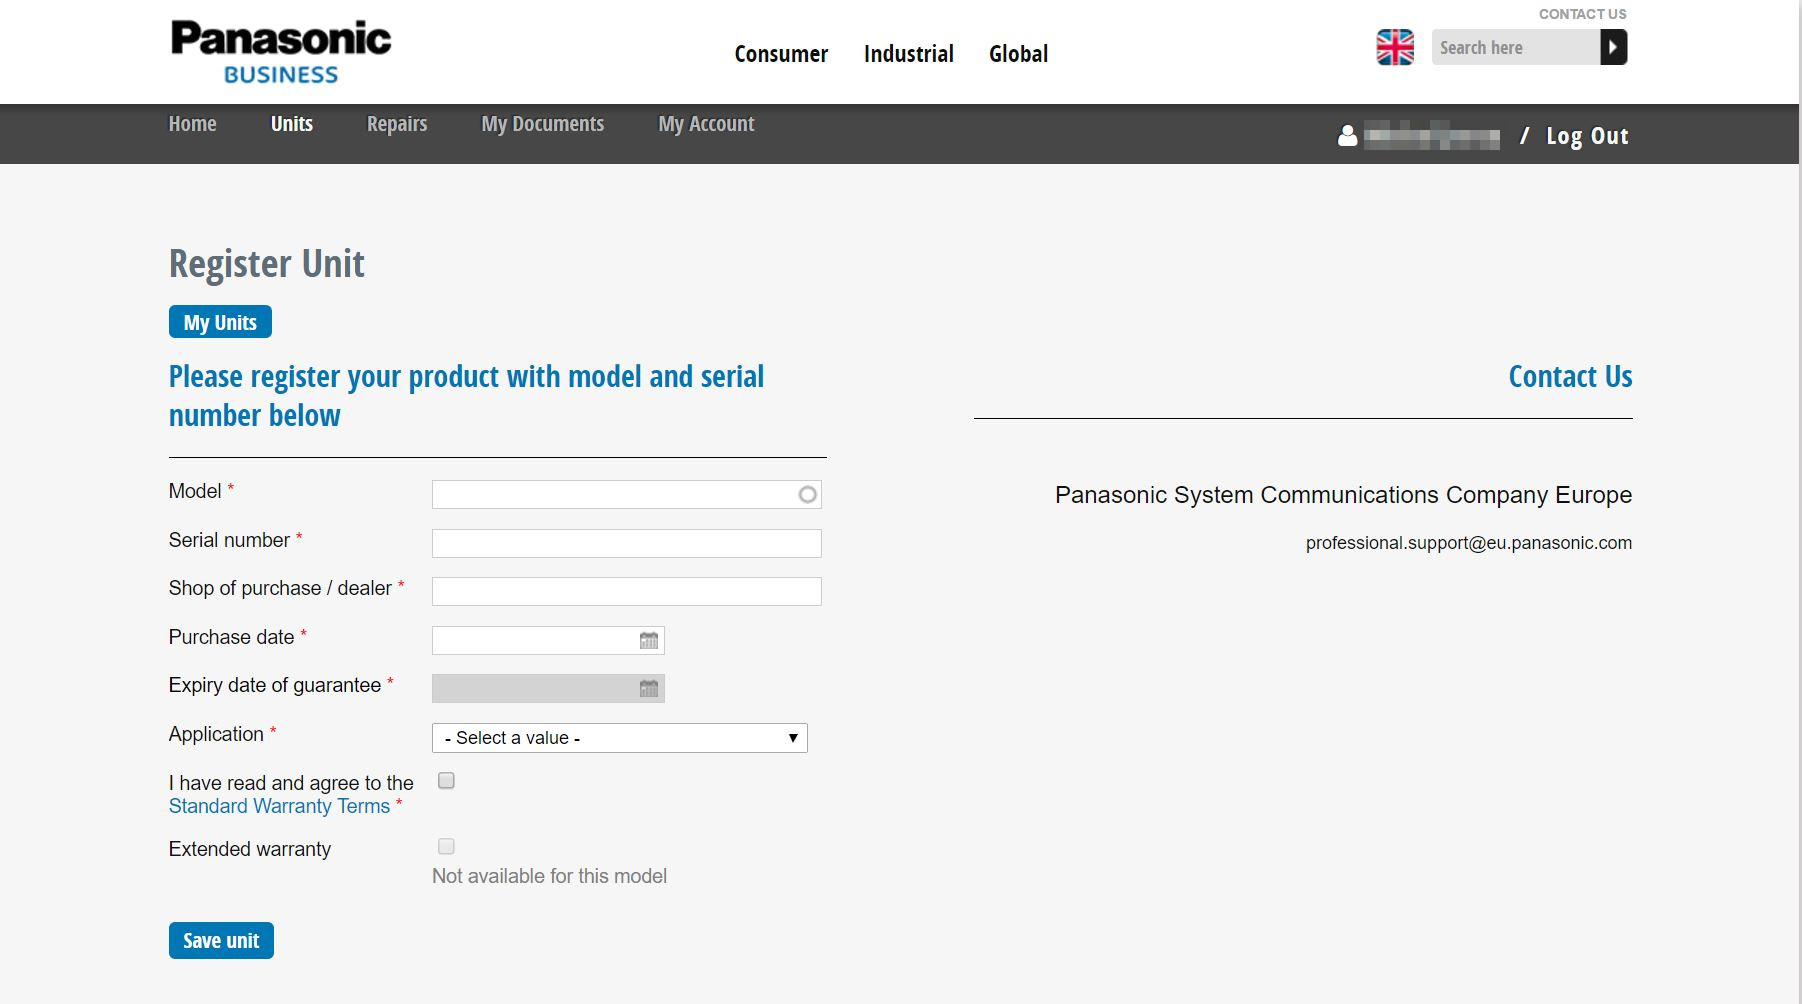The width and height of the screenshot is (1802, 1004).
Task: Click the Contact Us heading
Action: click(1570, 376)
